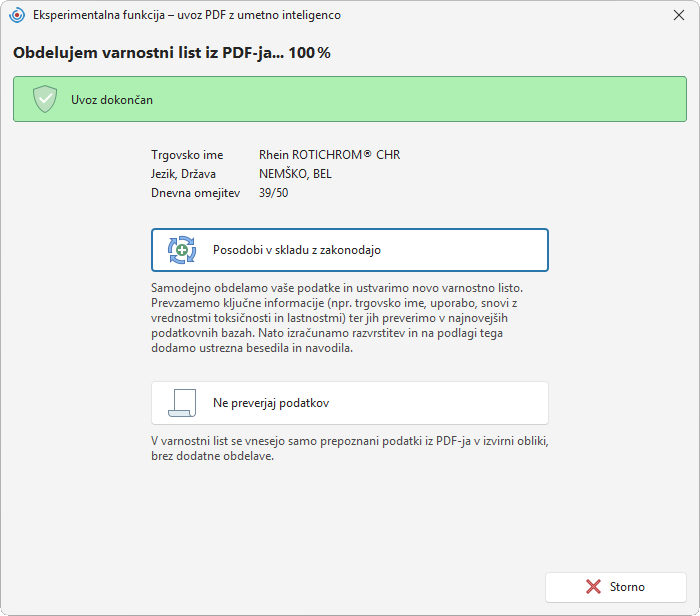Click the paragraph starting 'Samodejno obdelamo vaše podatke'
Viewport: 700px width, 616px height.
(x=337, y=318)
